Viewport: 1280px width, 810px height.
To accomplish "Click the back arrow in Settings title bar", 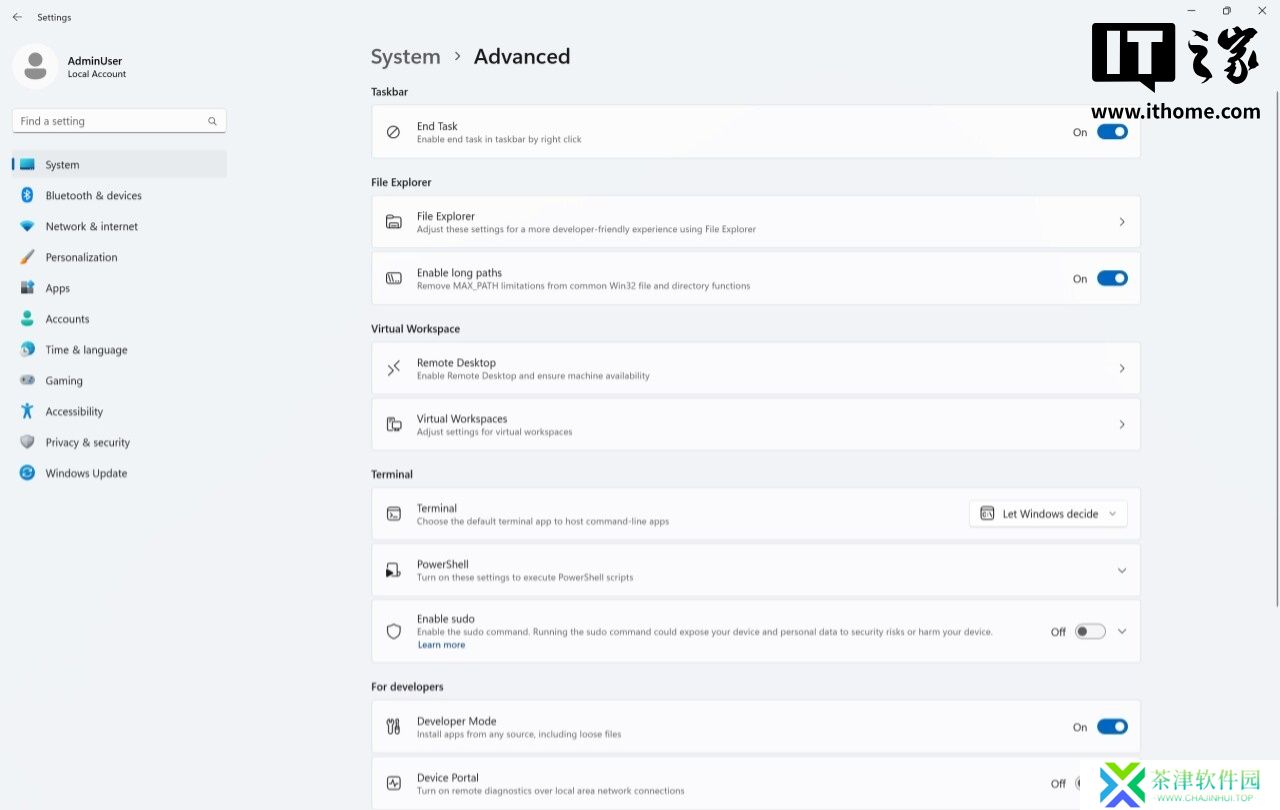I will [17, 17].
